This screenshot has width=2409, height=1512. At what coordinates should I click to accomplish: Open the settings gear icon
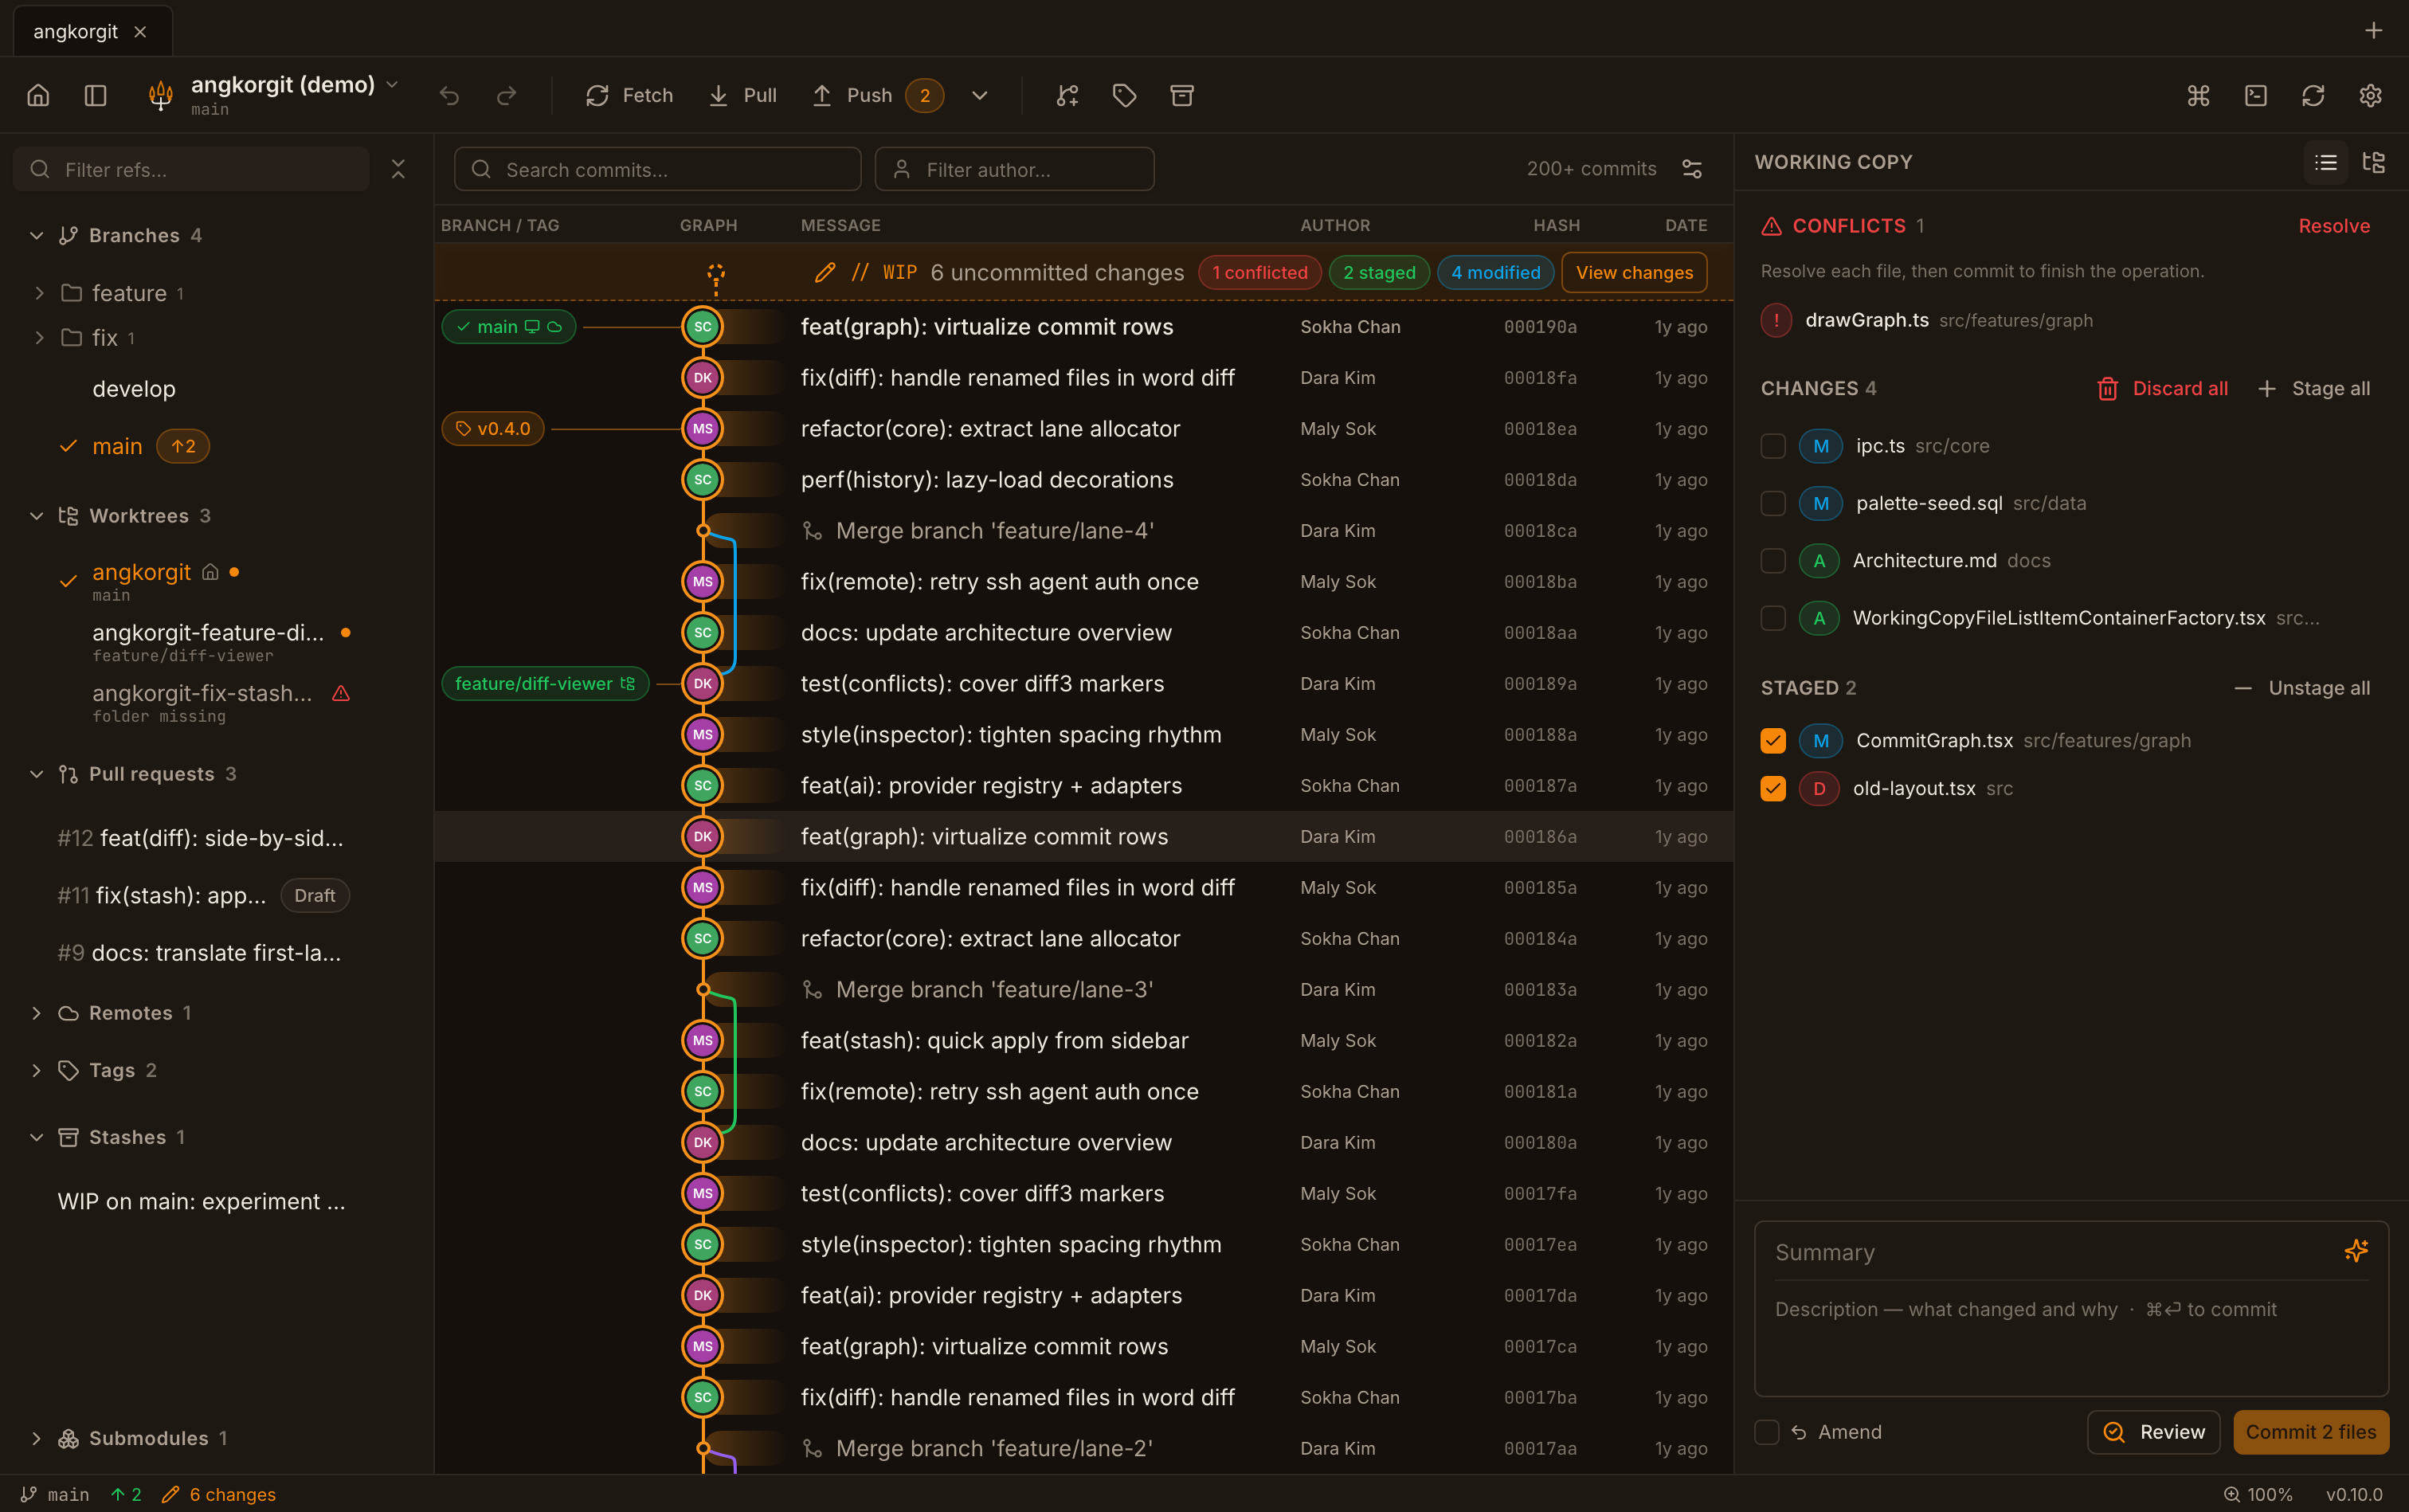pyautogui.click(x=2371, y=95)
